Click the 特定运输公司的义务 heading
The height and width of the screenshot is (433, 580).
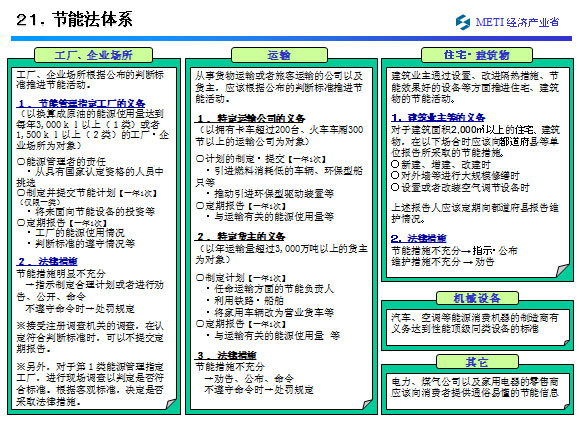[x=250, y=118]
